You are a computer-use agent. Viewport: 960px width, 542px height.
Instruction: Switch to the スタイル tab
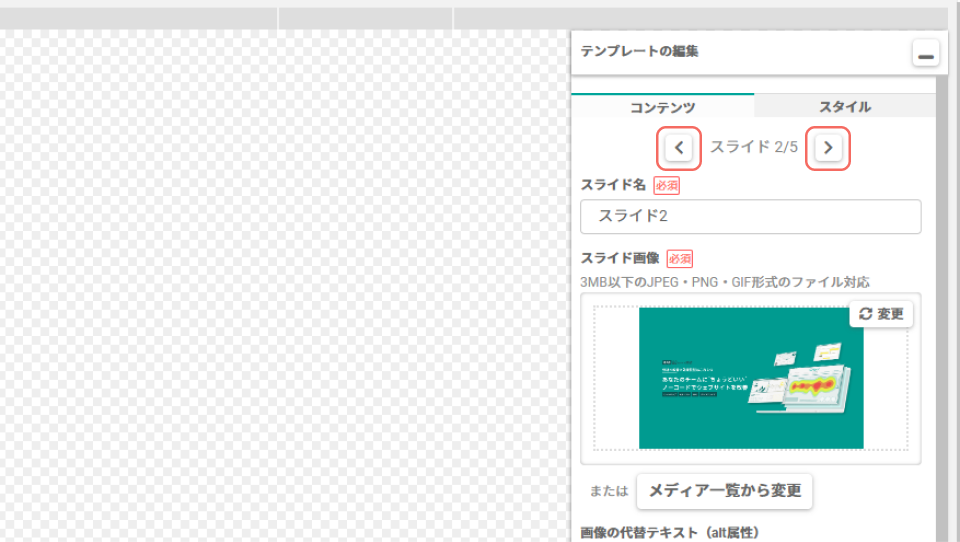845,107
